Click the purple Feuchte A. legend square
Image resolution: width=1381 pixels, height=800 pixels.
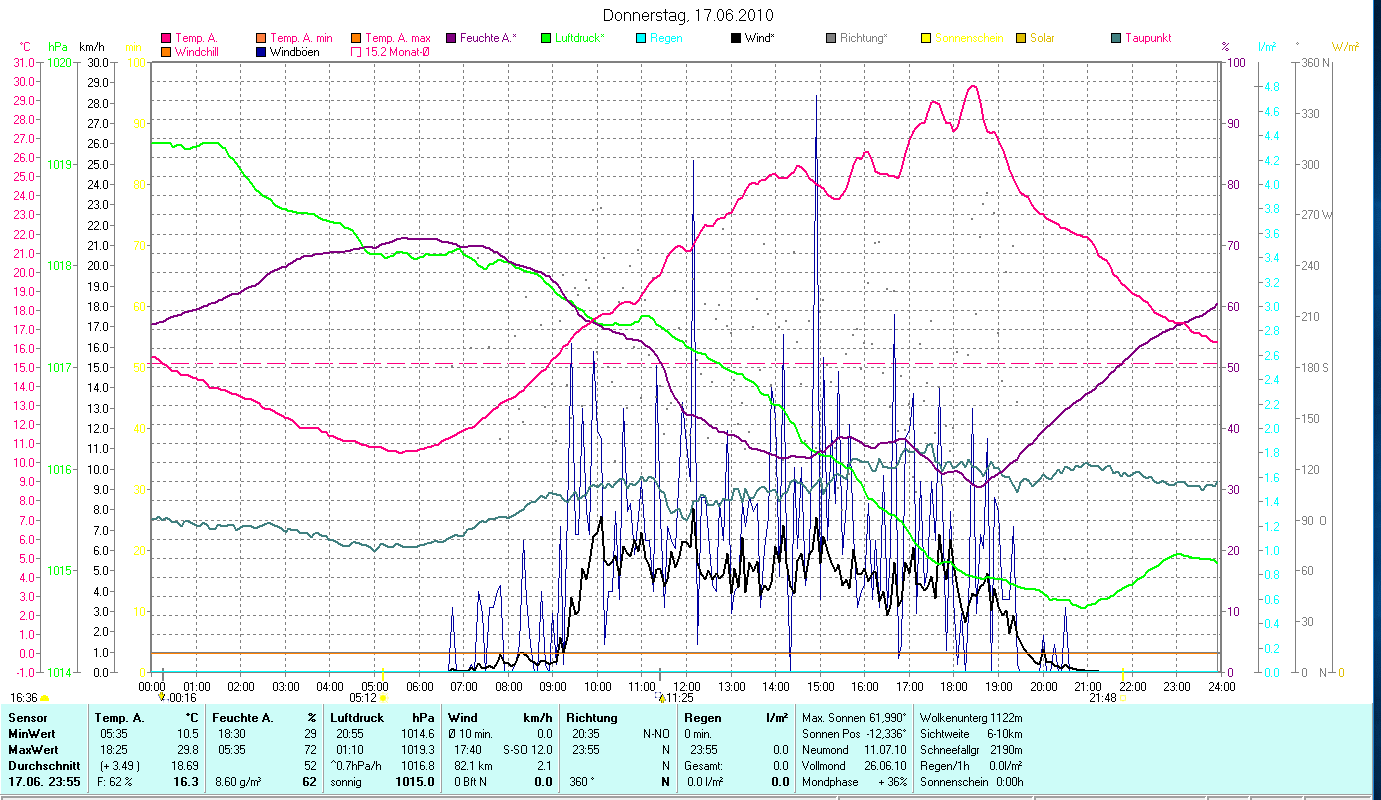pos(451,38)
